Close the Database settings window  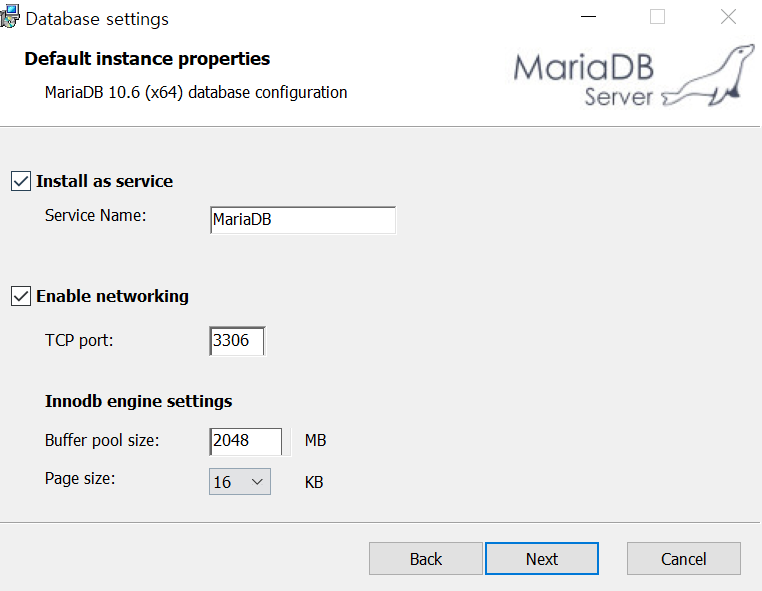click(728, 17)
